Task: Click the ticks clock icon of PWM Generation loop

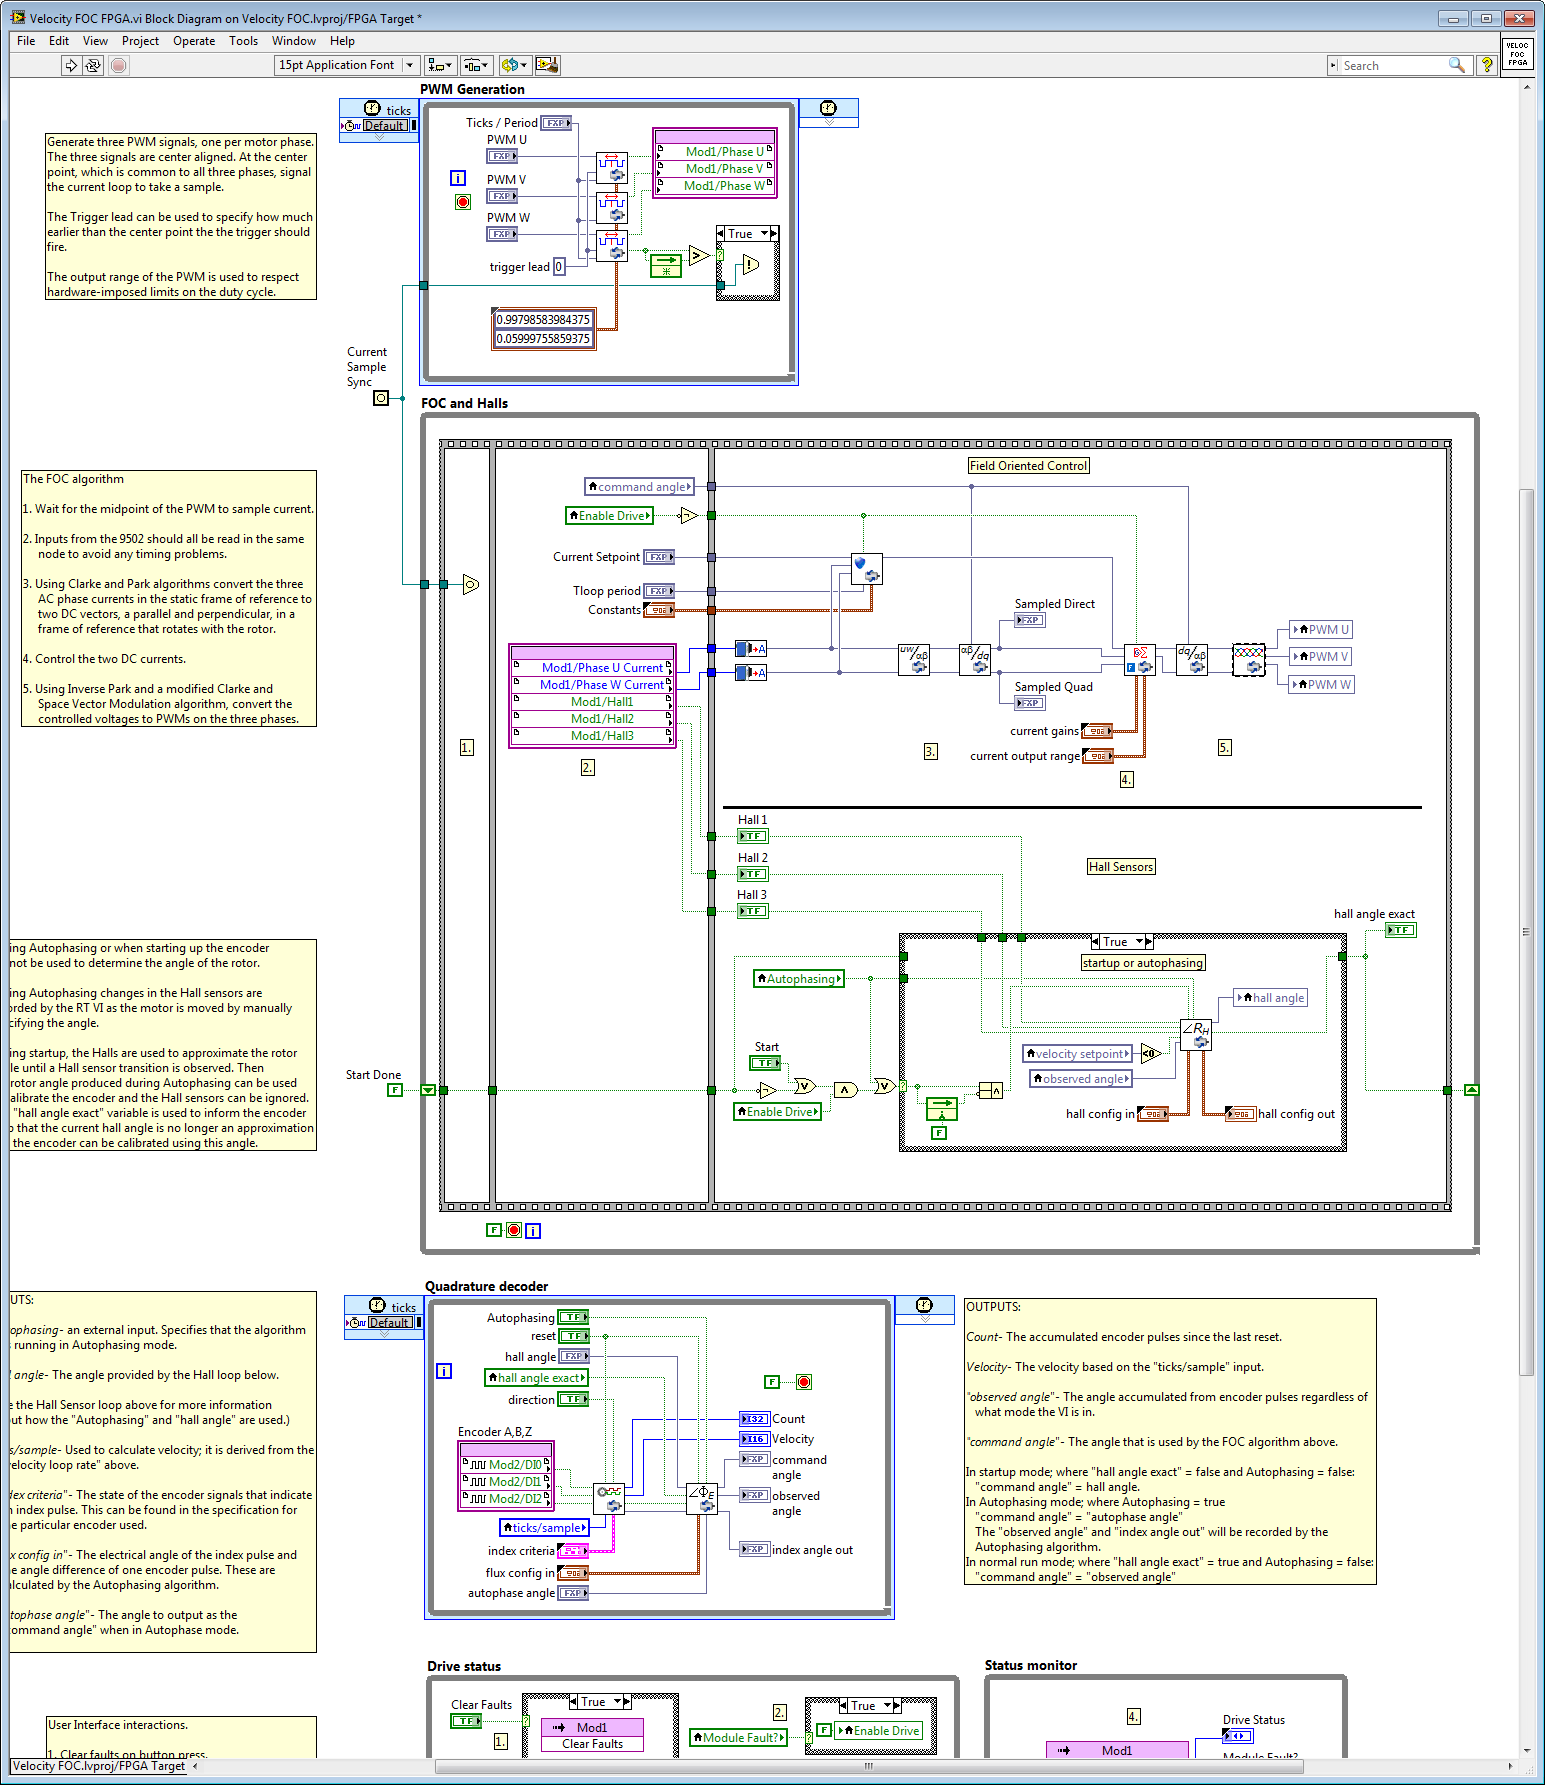Action: click(x=372, y=108)
